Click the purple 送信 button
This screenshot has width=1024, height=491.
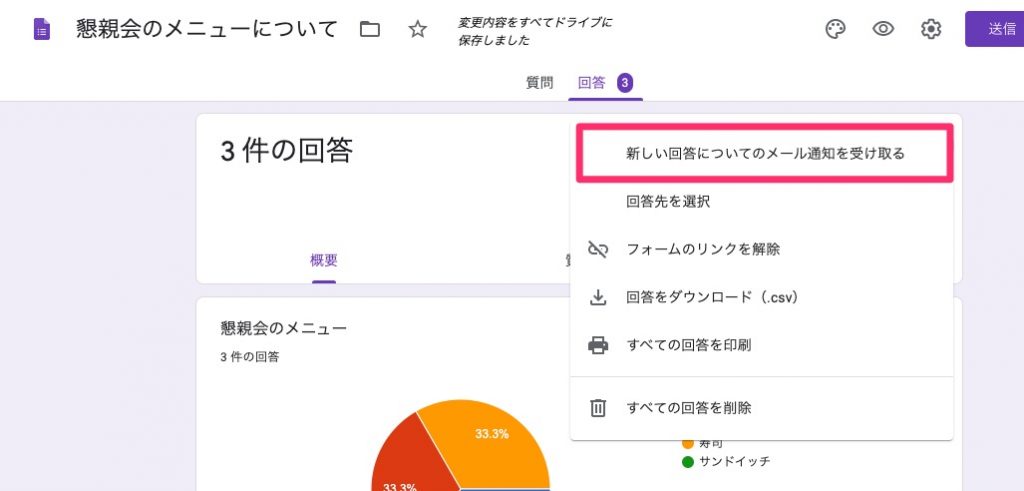click(x=998, y=29)
